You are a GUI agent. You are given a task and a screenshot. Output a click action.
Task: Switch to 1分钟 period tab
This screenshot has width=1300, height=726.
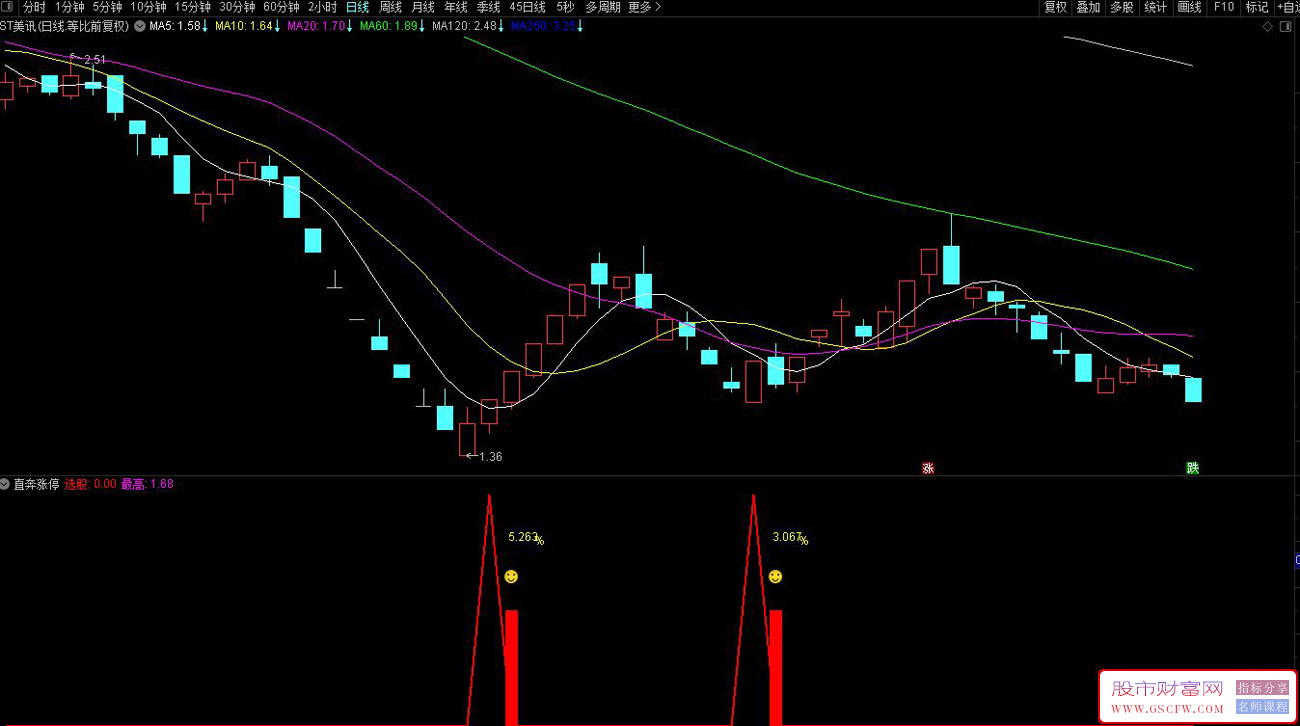click(x=70, y=7)
